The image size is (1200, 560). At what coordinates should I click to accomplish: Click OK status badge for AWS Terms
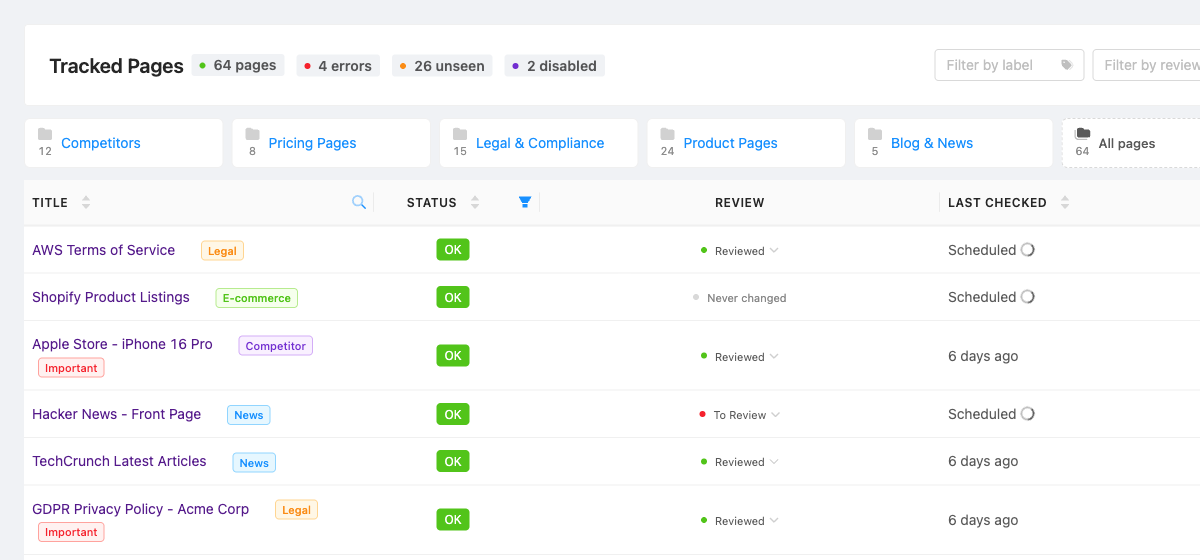tap(453, 250)
